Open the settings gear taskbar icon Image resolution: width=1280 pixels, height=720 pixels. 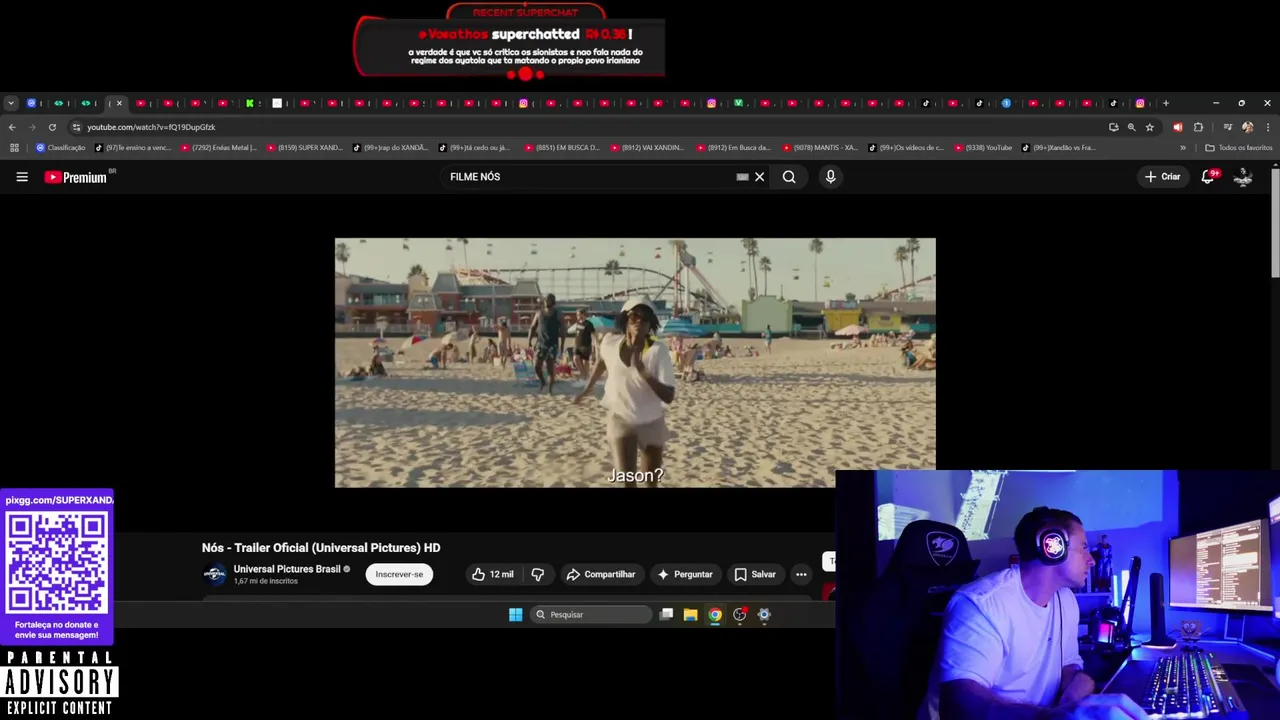pyautogui.click(x=764, y=615)
